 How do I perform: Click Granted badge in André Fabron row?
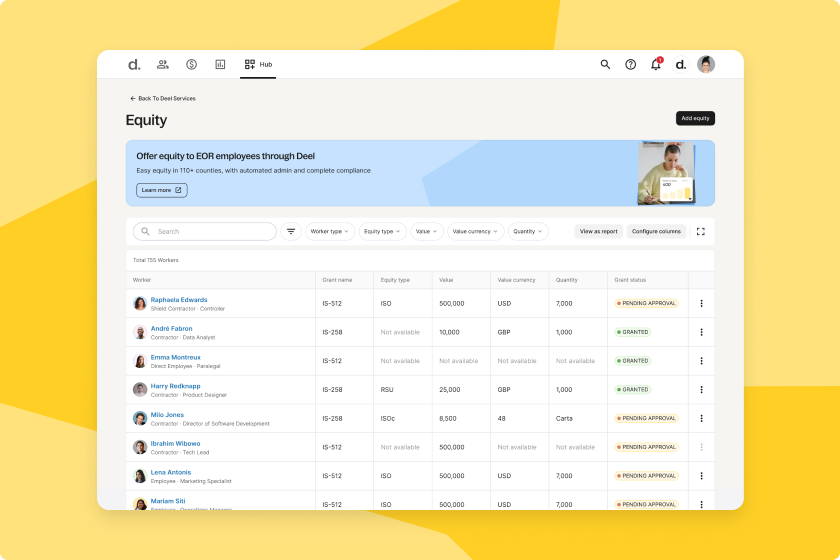[x=633, y=332]
